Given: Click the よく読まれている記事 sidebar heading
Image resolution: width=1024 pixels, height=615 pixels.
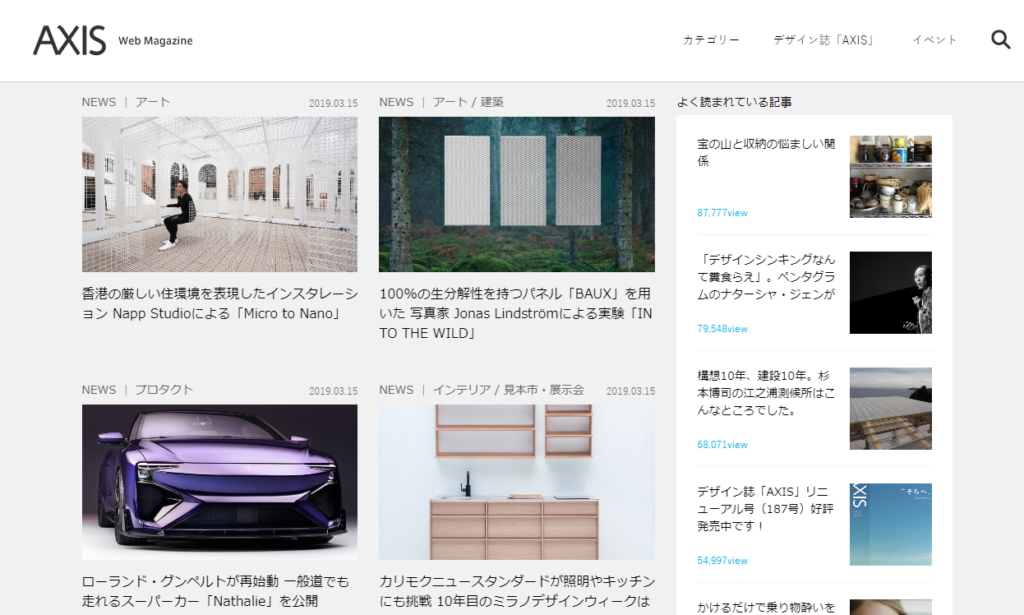Looking at the screenshot, I should click(x=734, y=102).
